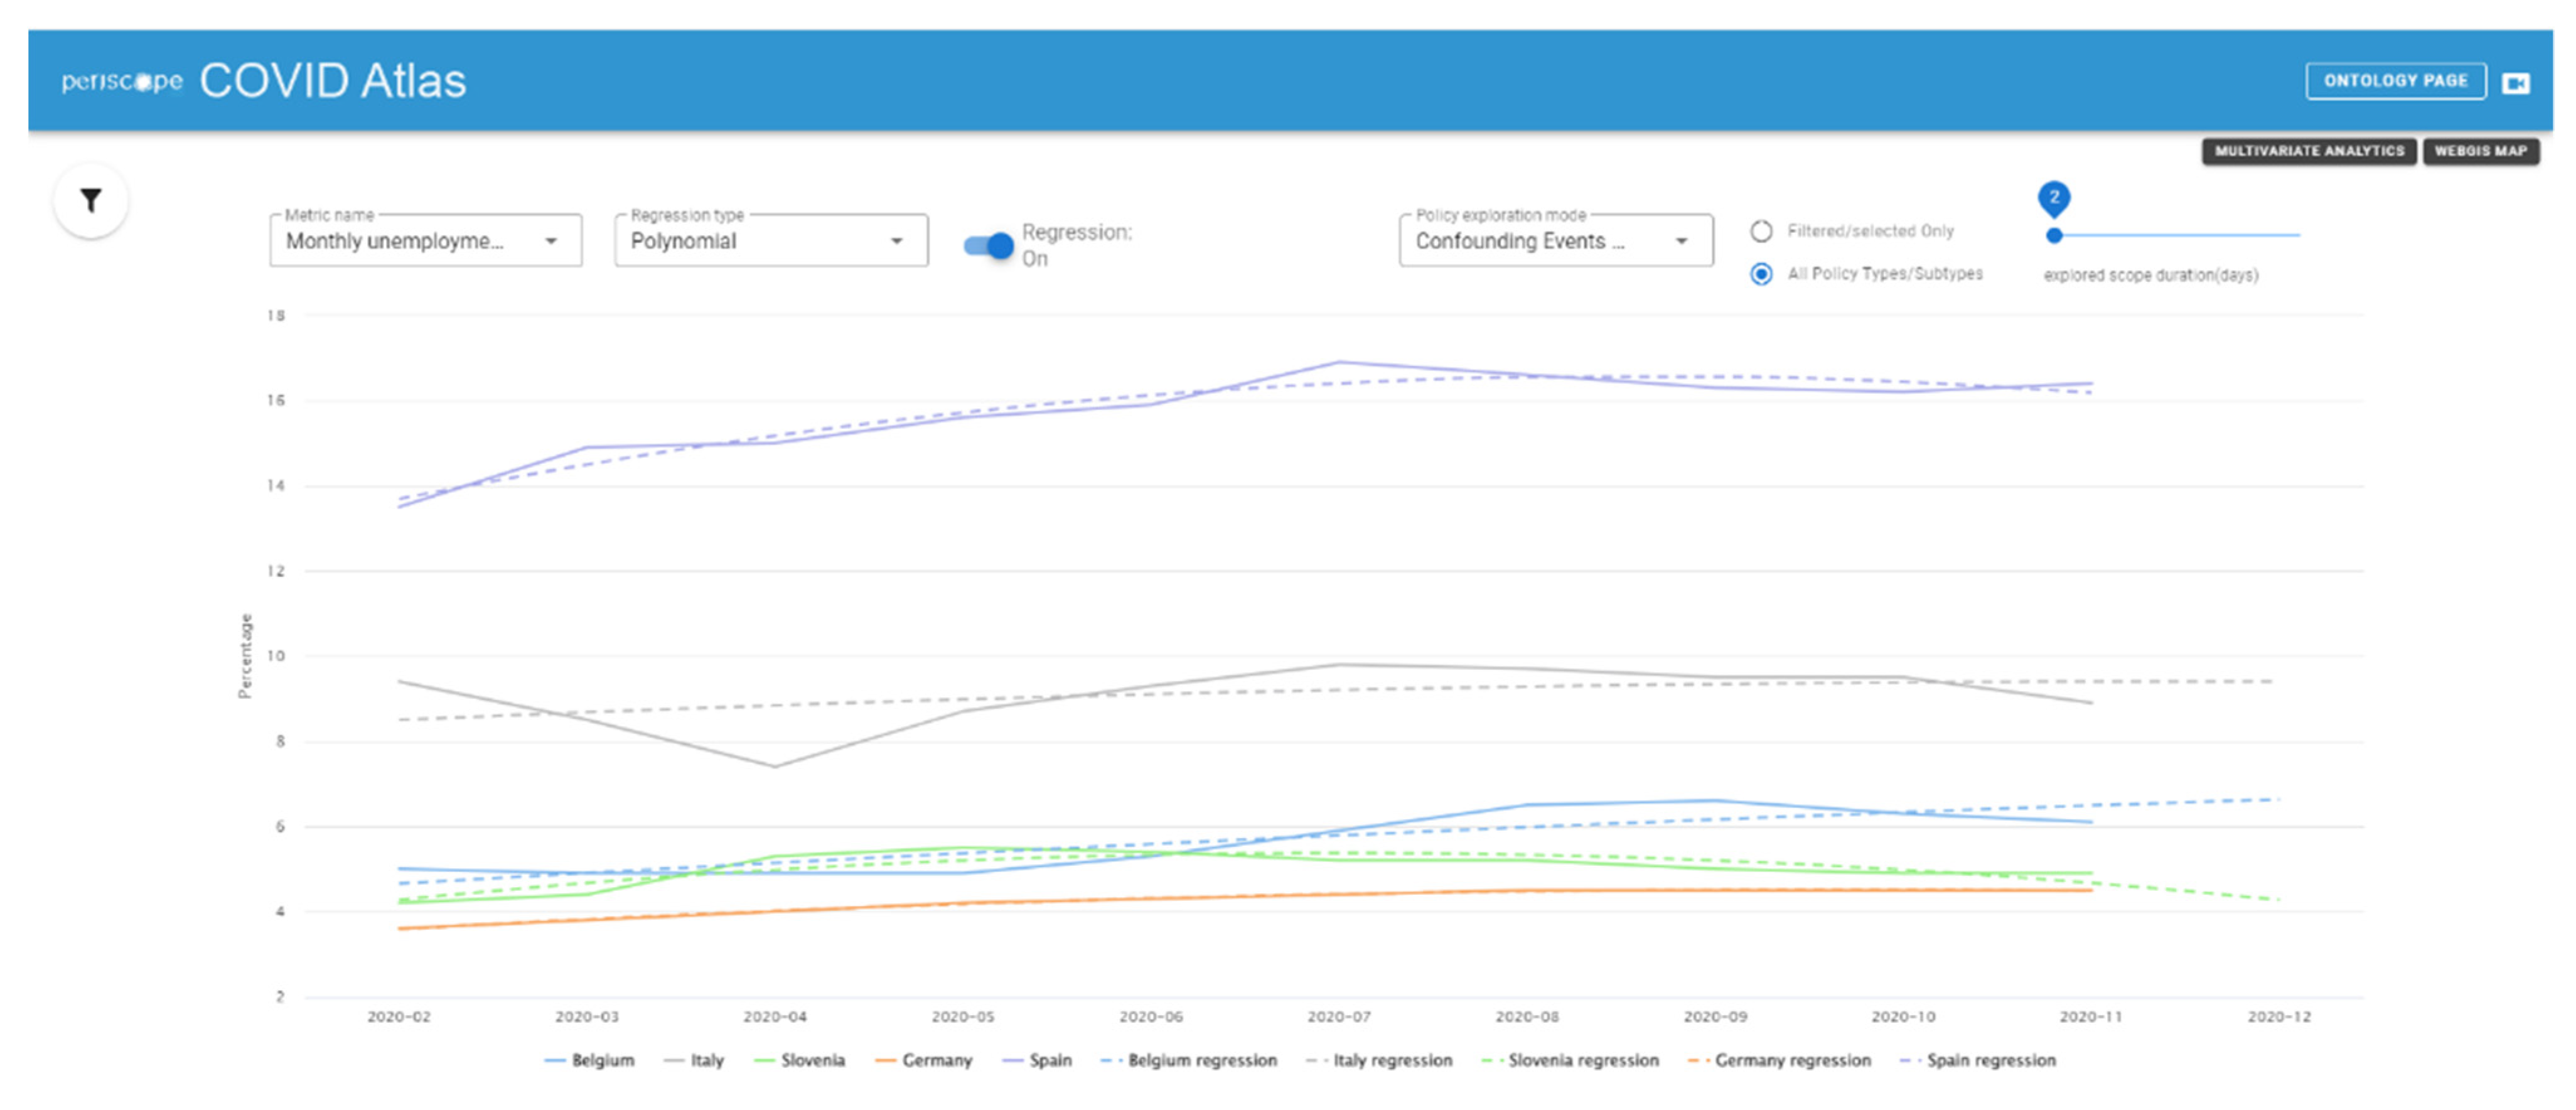The height and width of the screenshot is (1110, 2576).
Task: Toggle Italy series in legend
Action: coord(694,1060)
